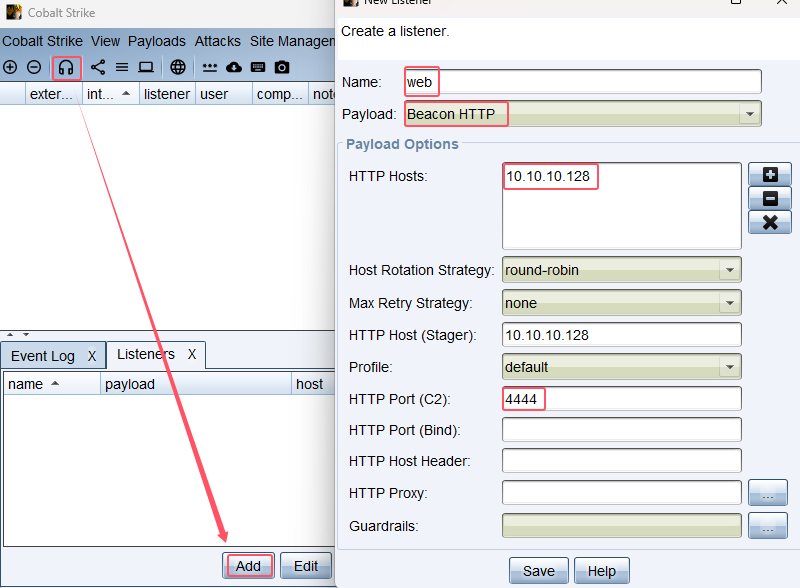This screenshot has height=588, width=800.
Task: Remove host with the minus button
Action: click(x=769, y=199)
